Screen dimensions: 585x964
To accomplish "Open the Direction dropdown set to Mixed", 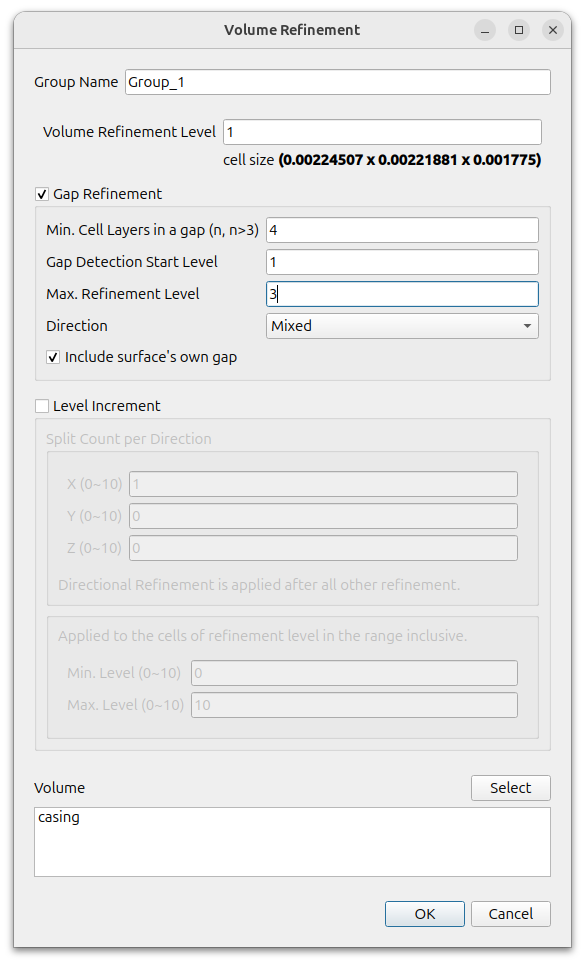I will click(x=402, y=326).
